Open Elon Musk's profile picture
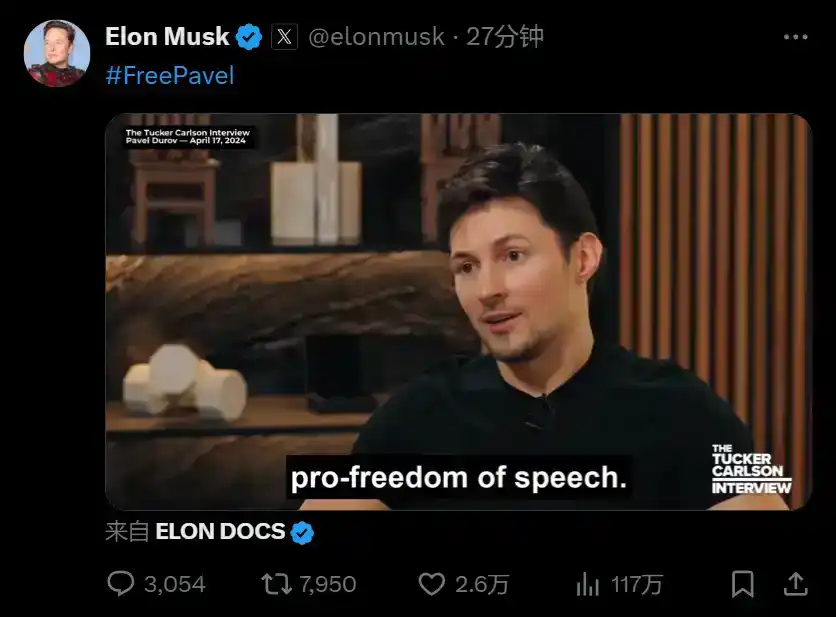 pos(57,53)
